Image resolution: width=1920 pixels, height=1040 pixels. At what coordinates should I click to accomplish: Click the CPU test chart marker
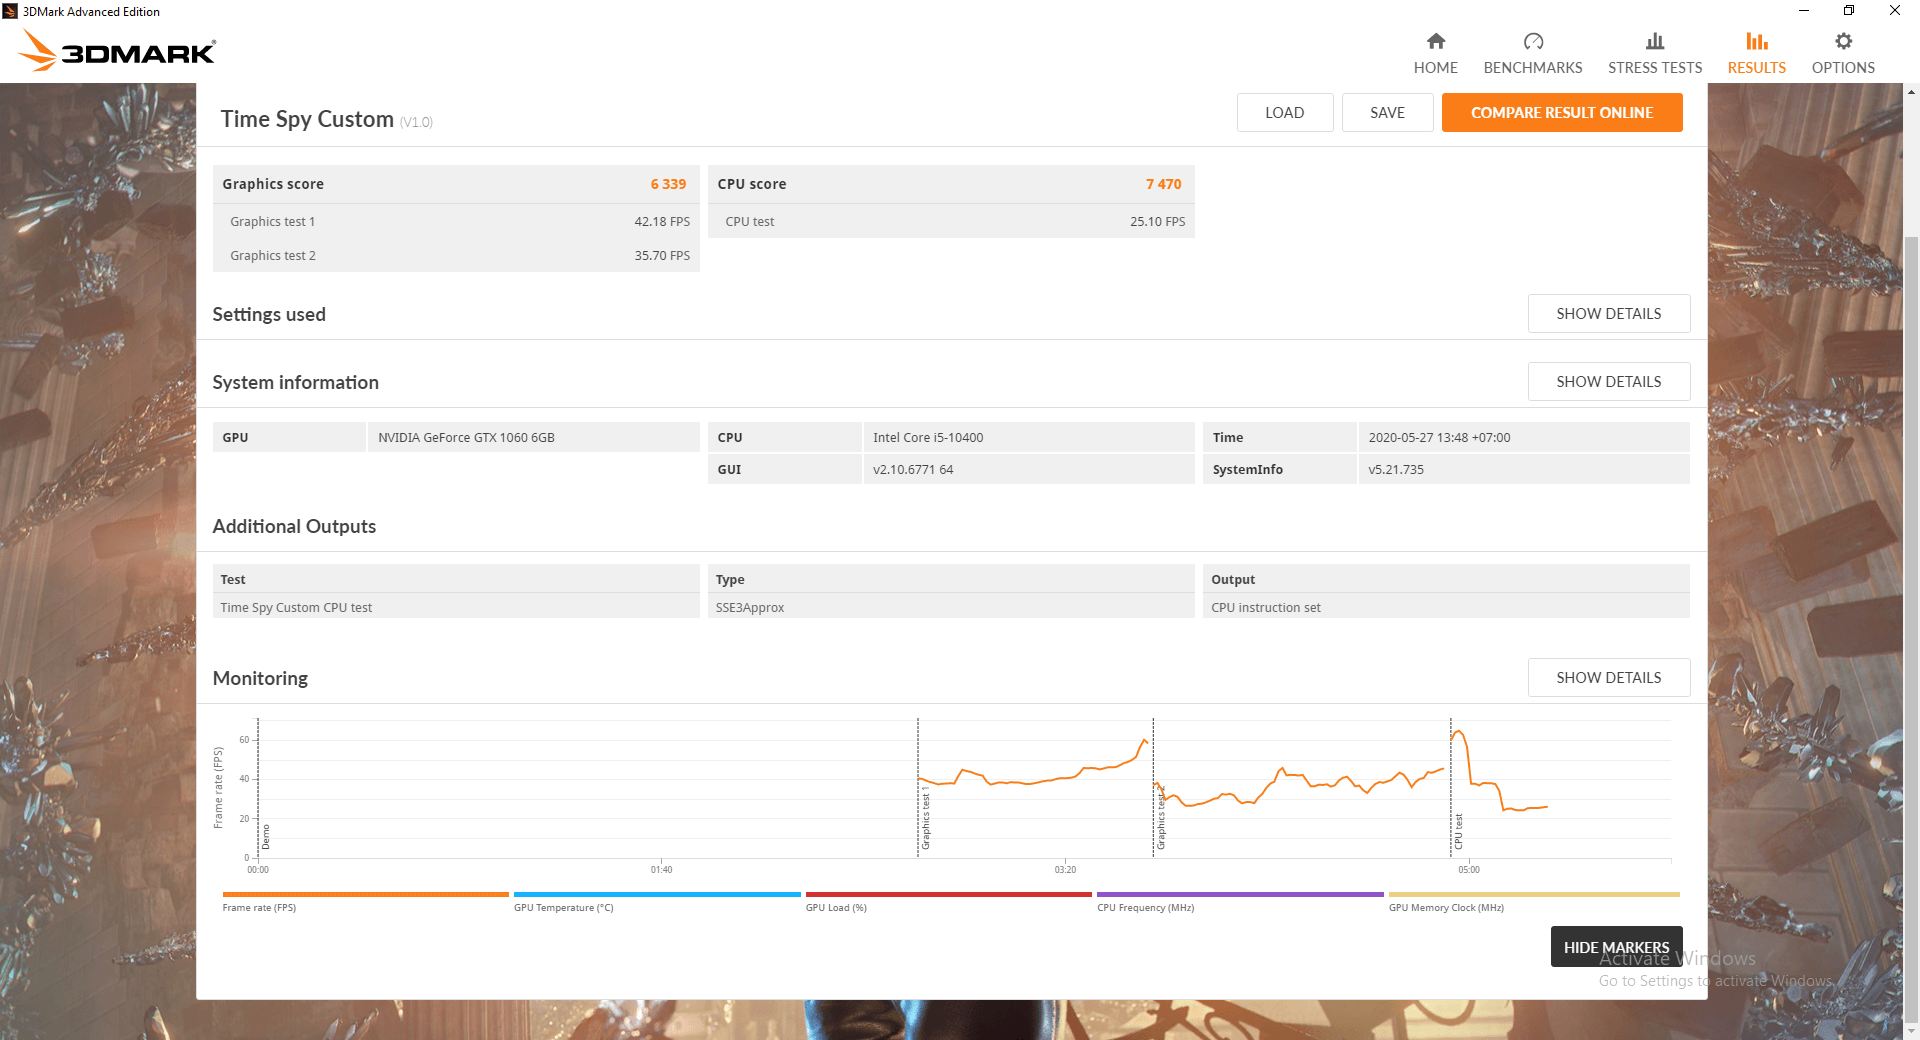(x=1459, y=832)
